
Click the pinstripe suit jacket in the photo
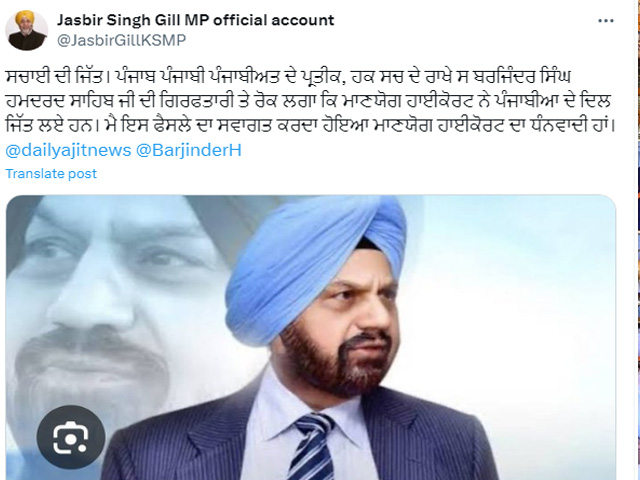pyautogui.click(x=429, y=441)
